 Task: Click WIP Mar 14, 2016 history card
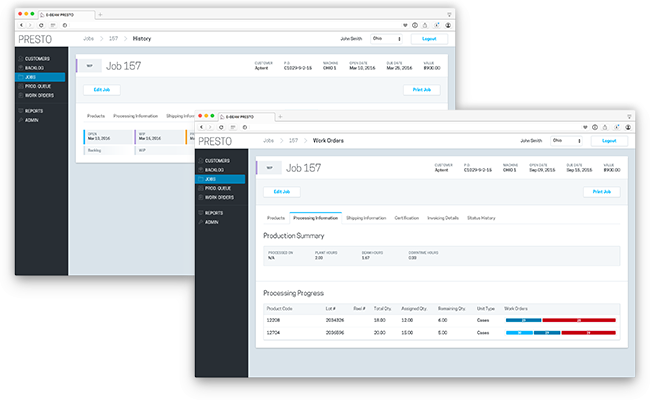(x=159, y=137)
